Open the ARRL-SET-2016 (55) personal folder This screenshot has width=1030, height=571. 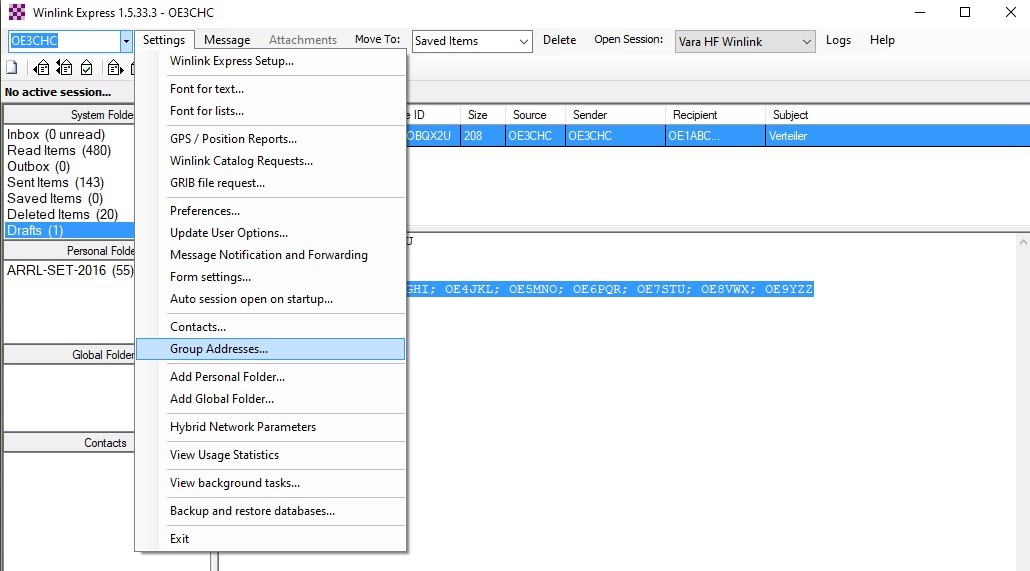(x=70, y=271)
